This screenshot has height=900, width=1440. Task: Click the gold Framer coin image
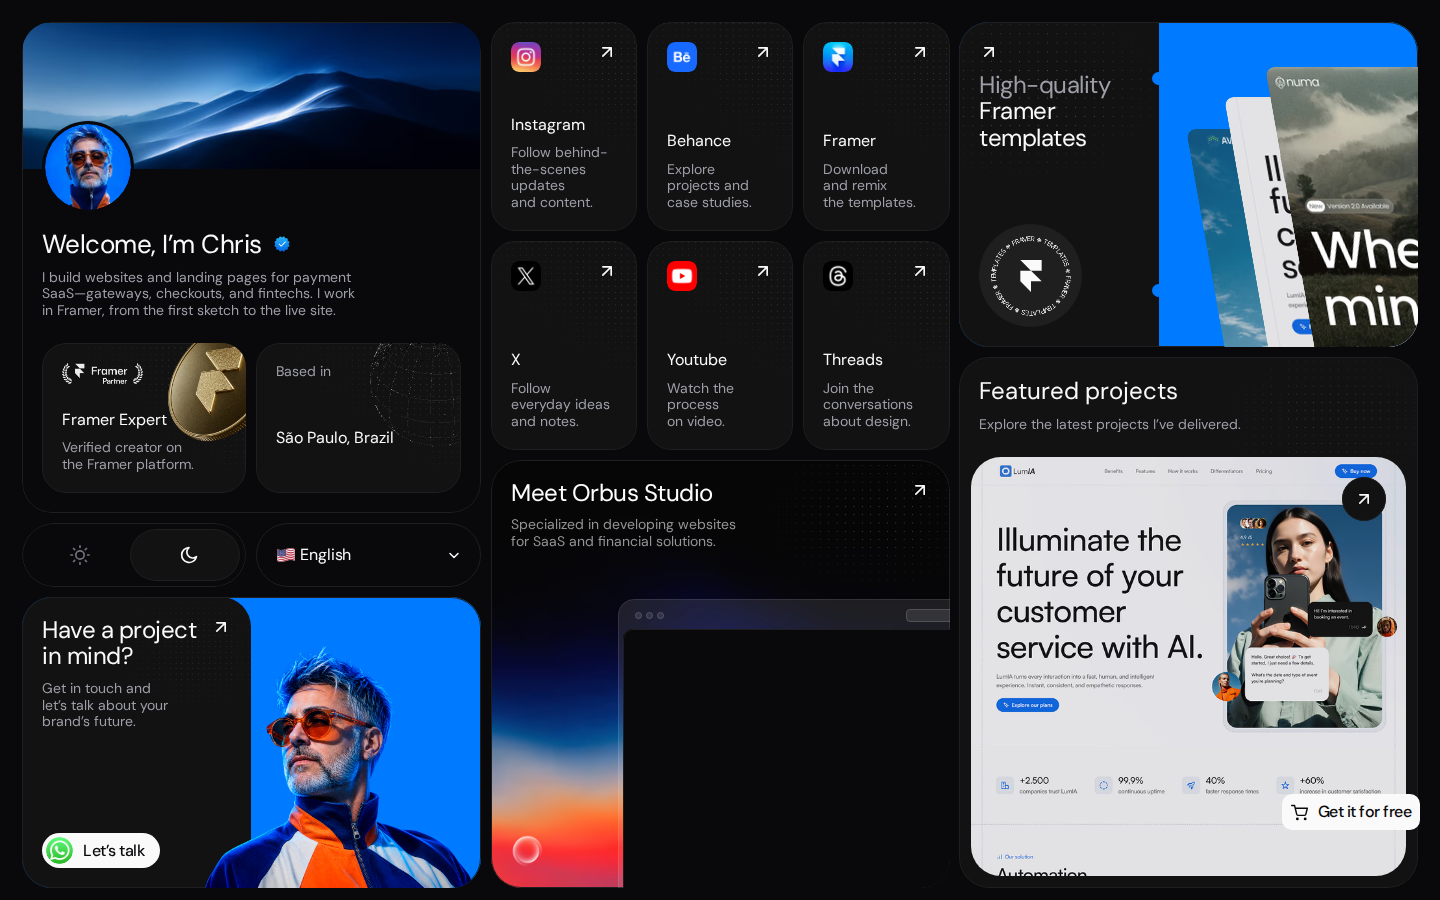(208, 391)
